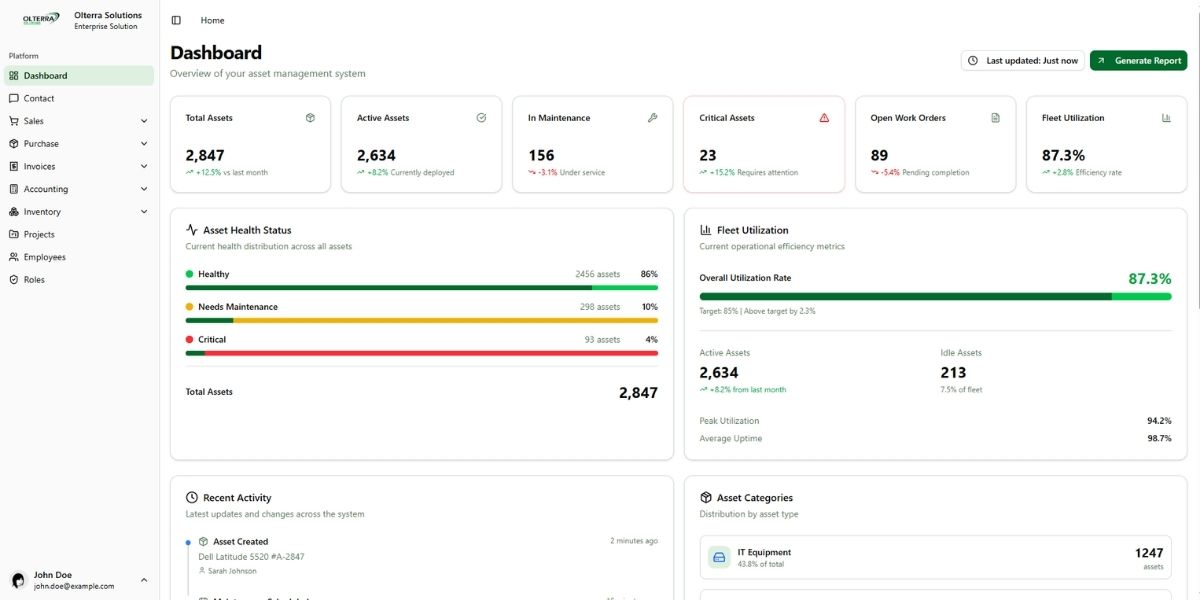Open the IT Equipment category row
The width and height of the screenshot is (1200, 600).
(935, 558)
